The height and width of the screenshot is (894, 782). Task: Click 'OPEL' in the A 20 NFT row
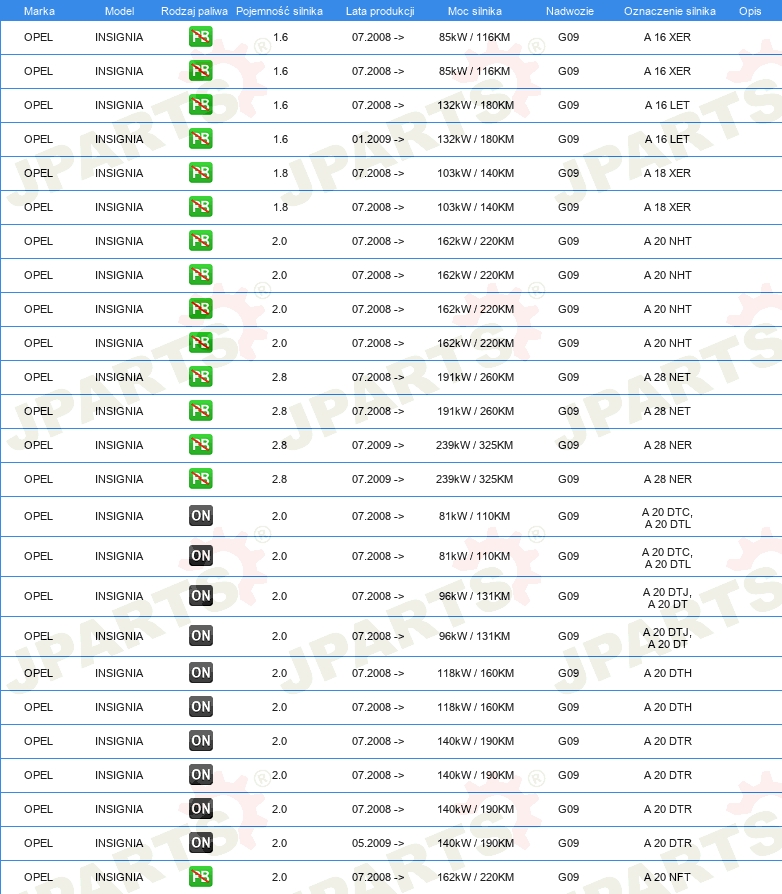pyautogui.click(x=38, y=877)
